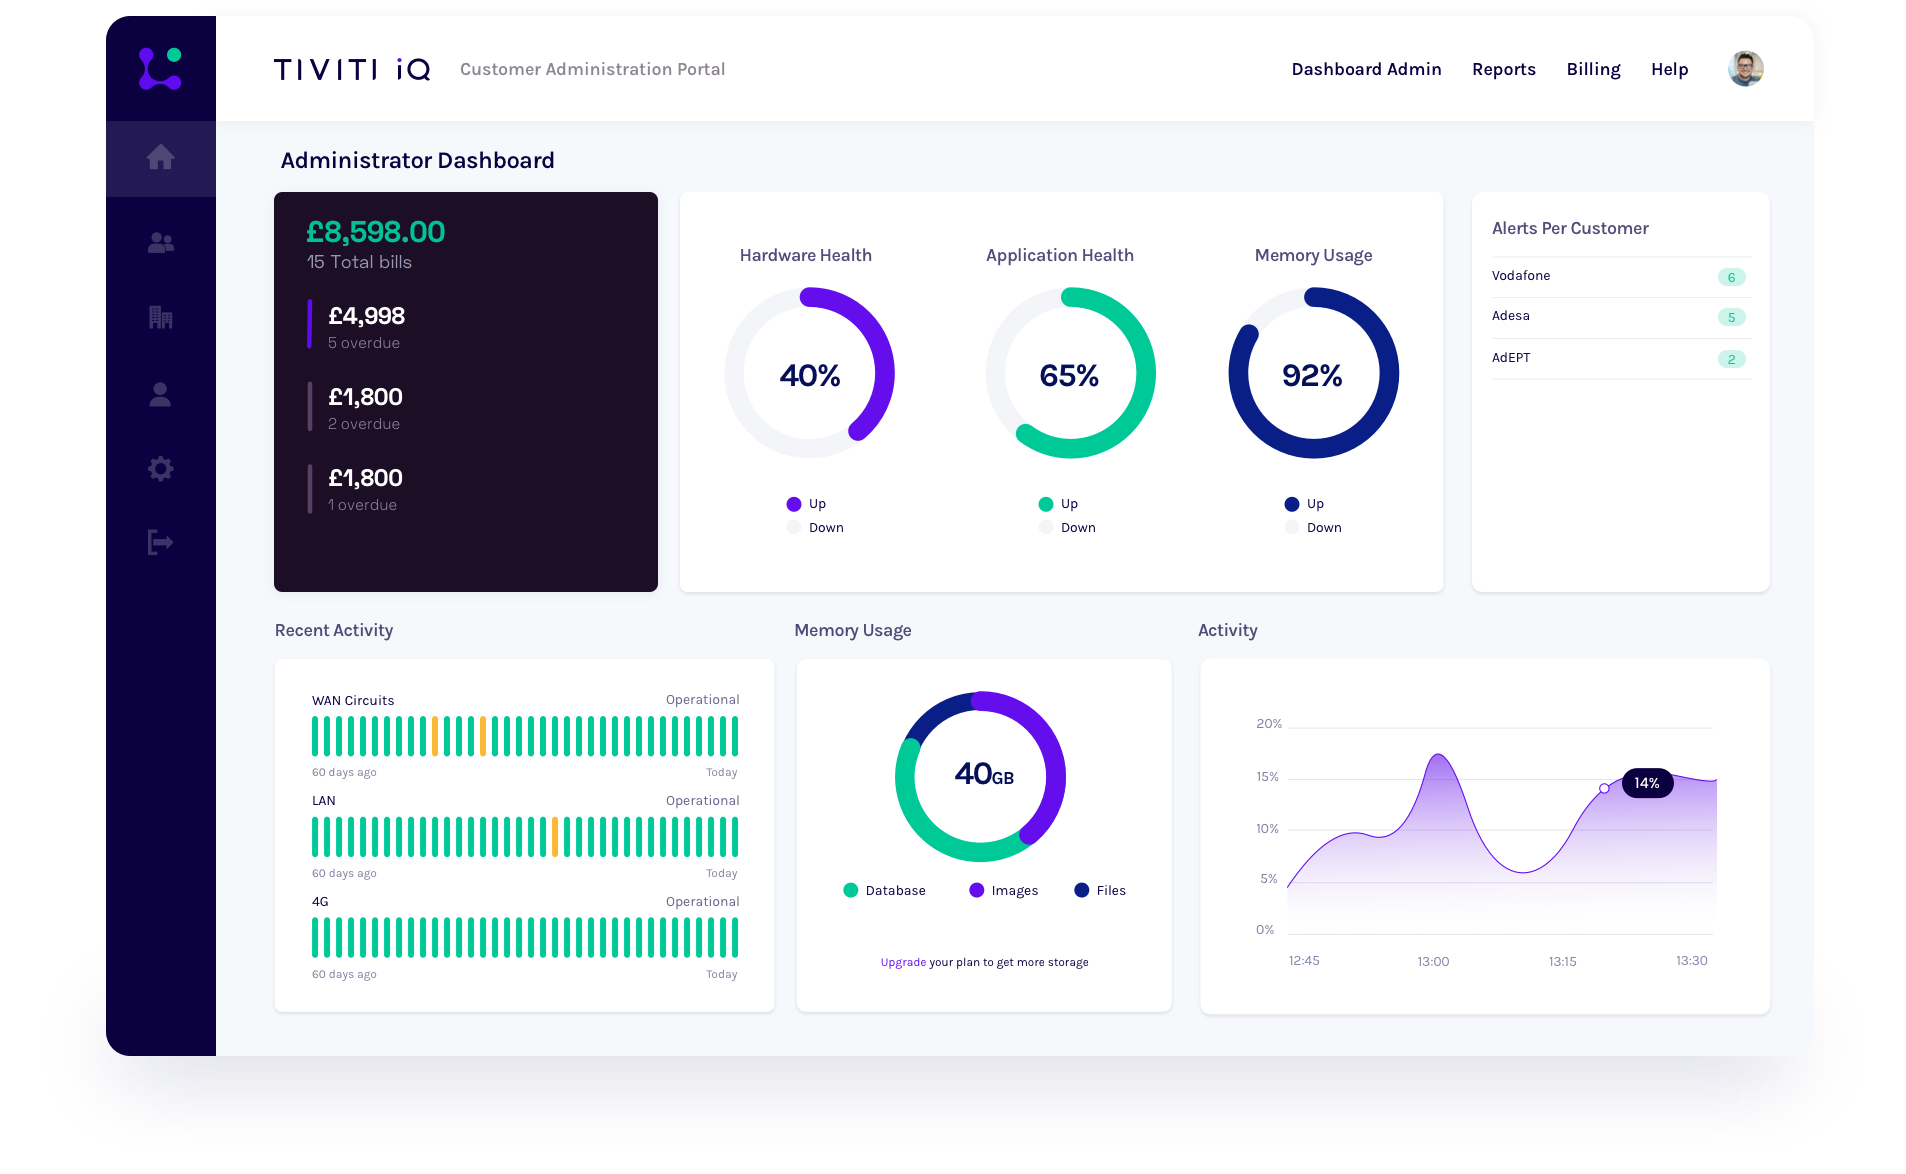Click the Adesa alert count badge 5
Screen dimensions: 1906x1174
click(x=1731, y=317)
